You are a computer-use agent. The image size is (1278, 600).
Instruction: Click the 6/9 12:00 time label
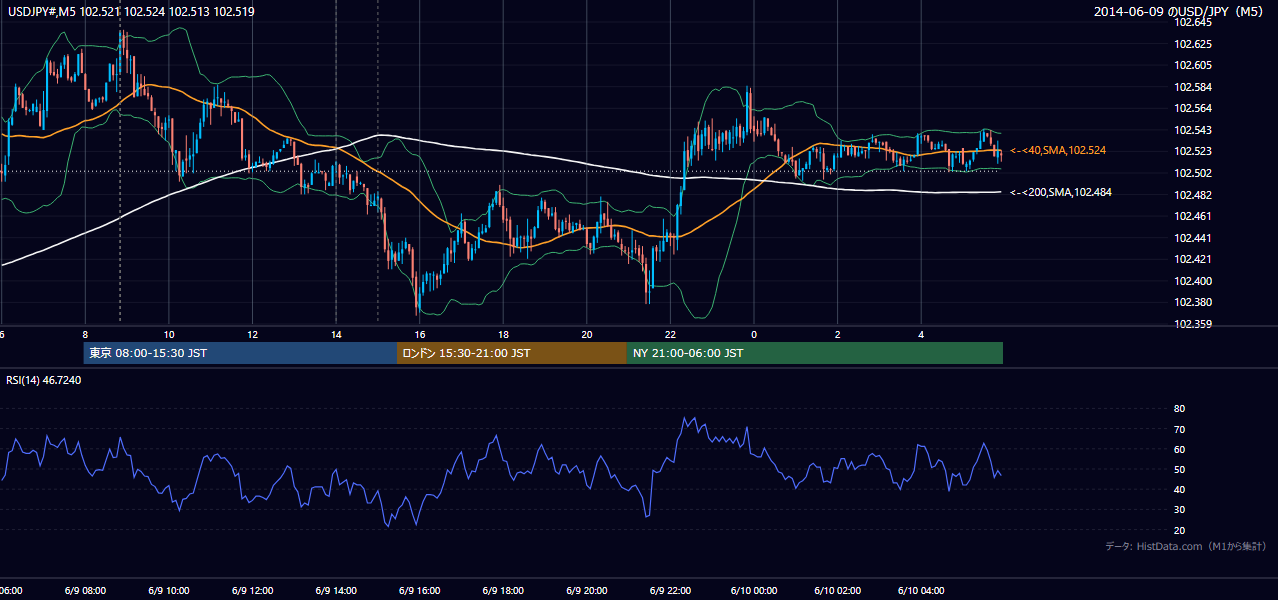point(252,591)
